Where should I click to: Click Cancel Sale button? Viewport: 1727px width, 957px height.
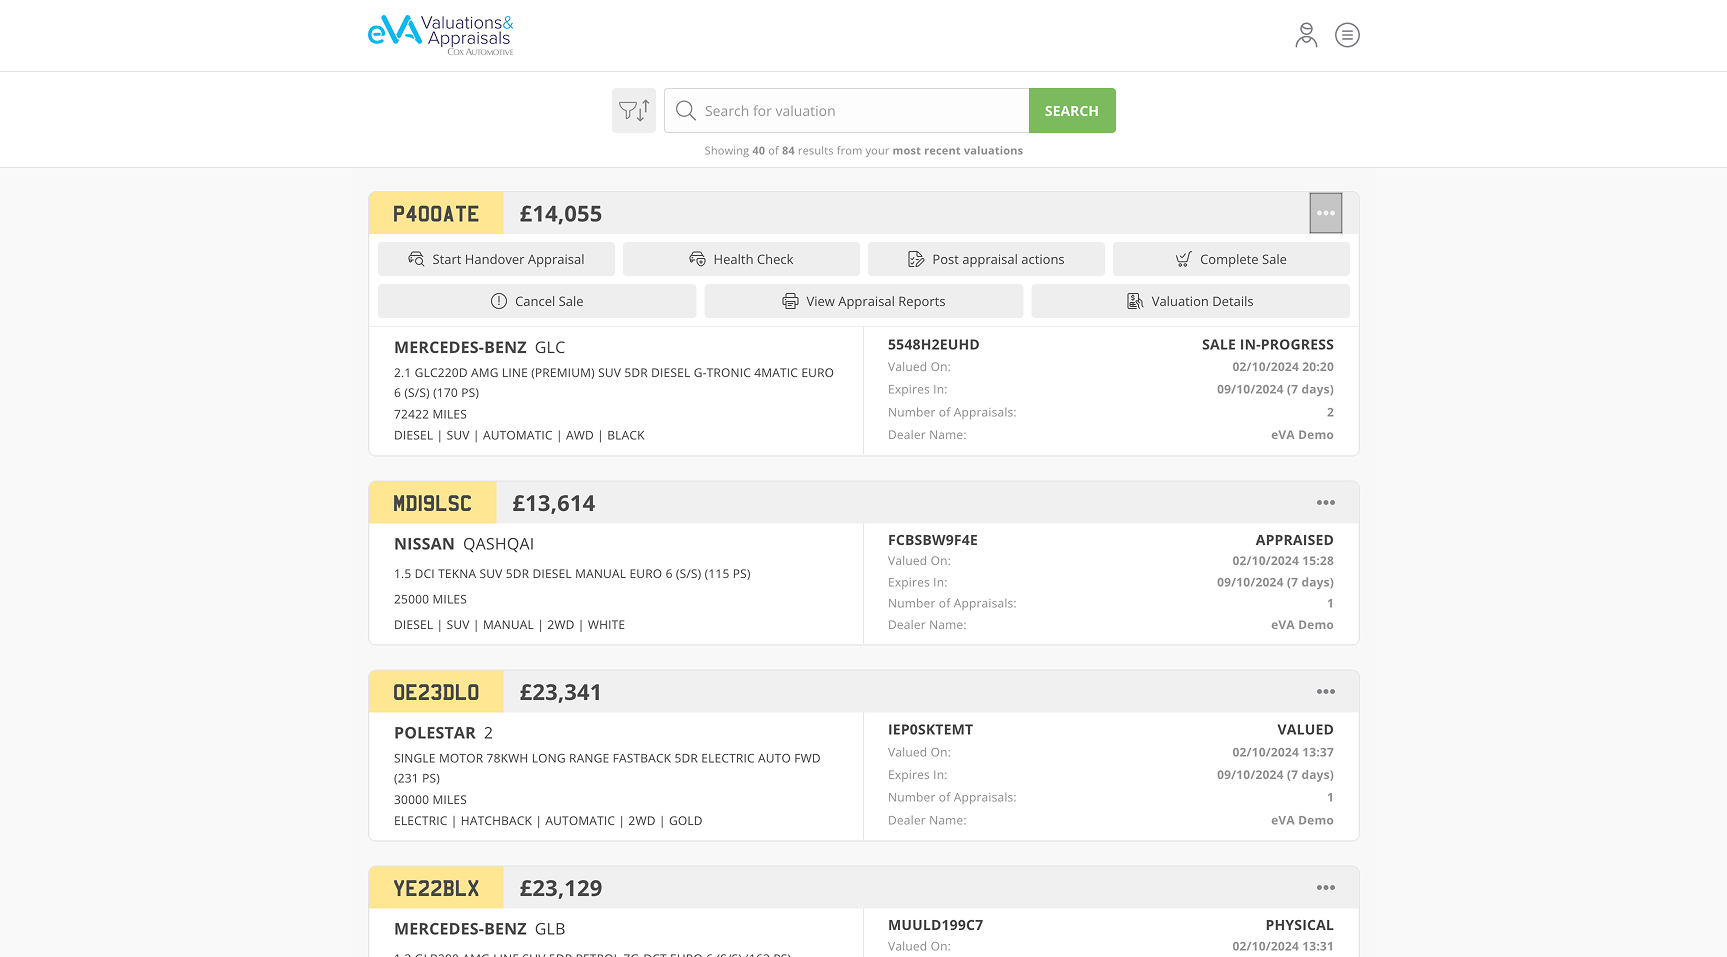[x=537, y=301]
